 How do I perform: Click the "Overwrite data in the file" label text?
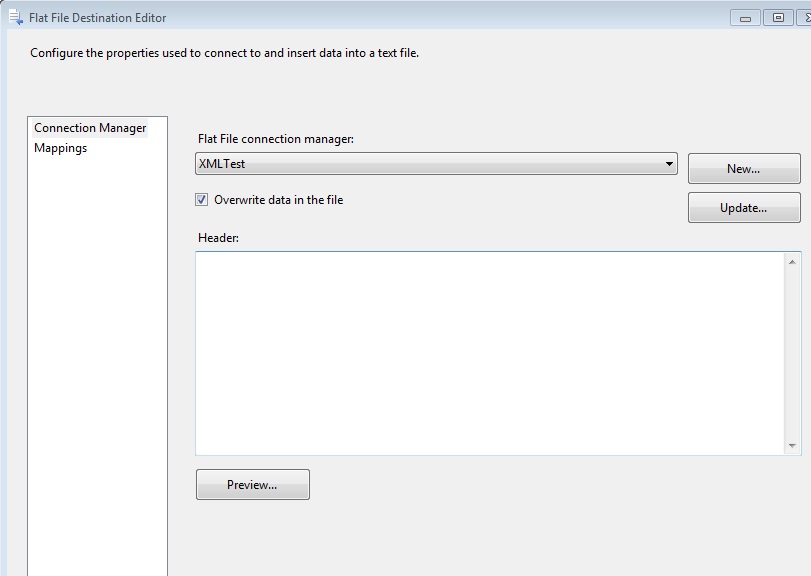(278, 200)
